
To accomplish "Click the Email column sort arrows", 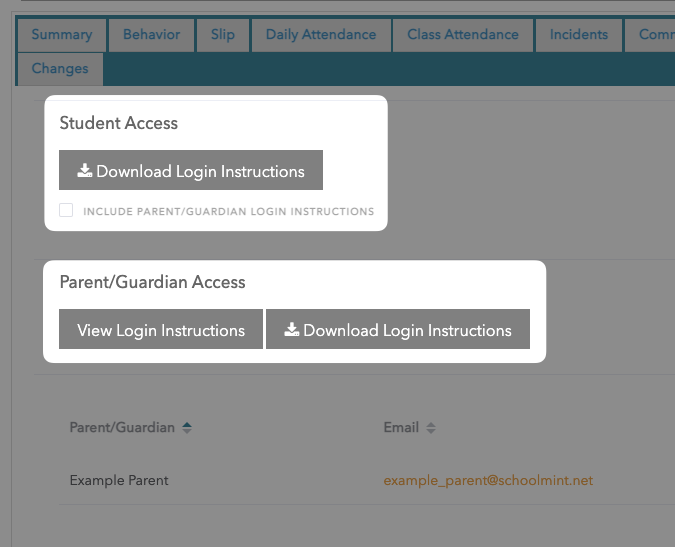I will pyautogui.click(x=431, y=428).
